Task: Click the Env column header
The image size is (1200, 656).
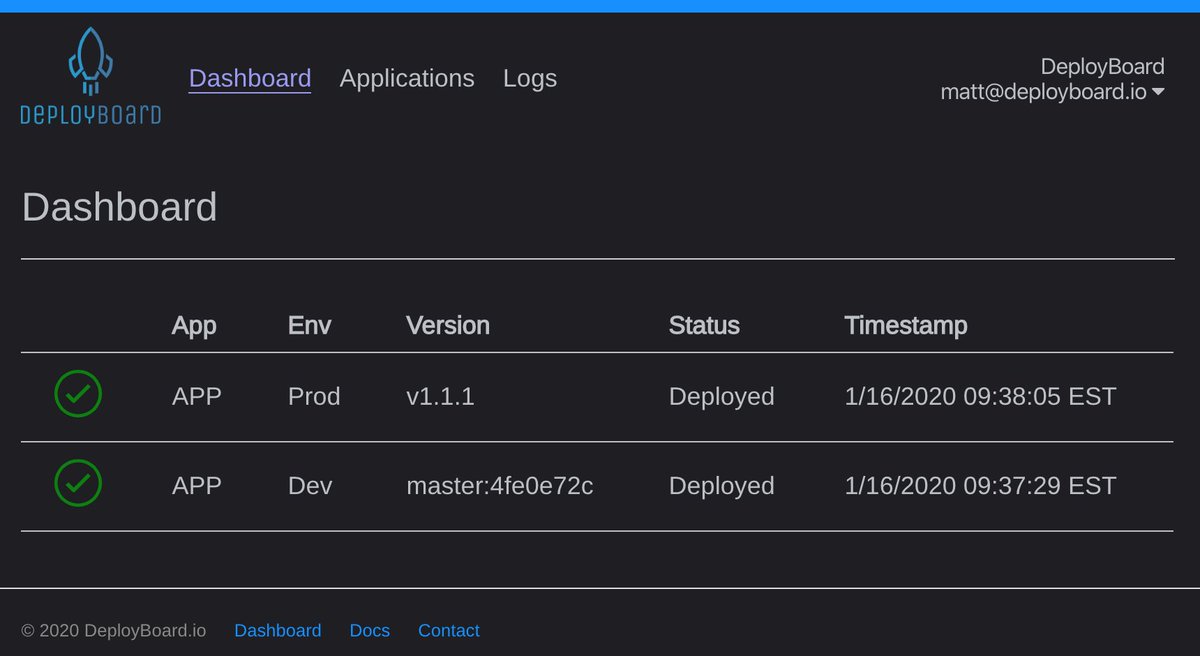Action: [x=309, y=325]
